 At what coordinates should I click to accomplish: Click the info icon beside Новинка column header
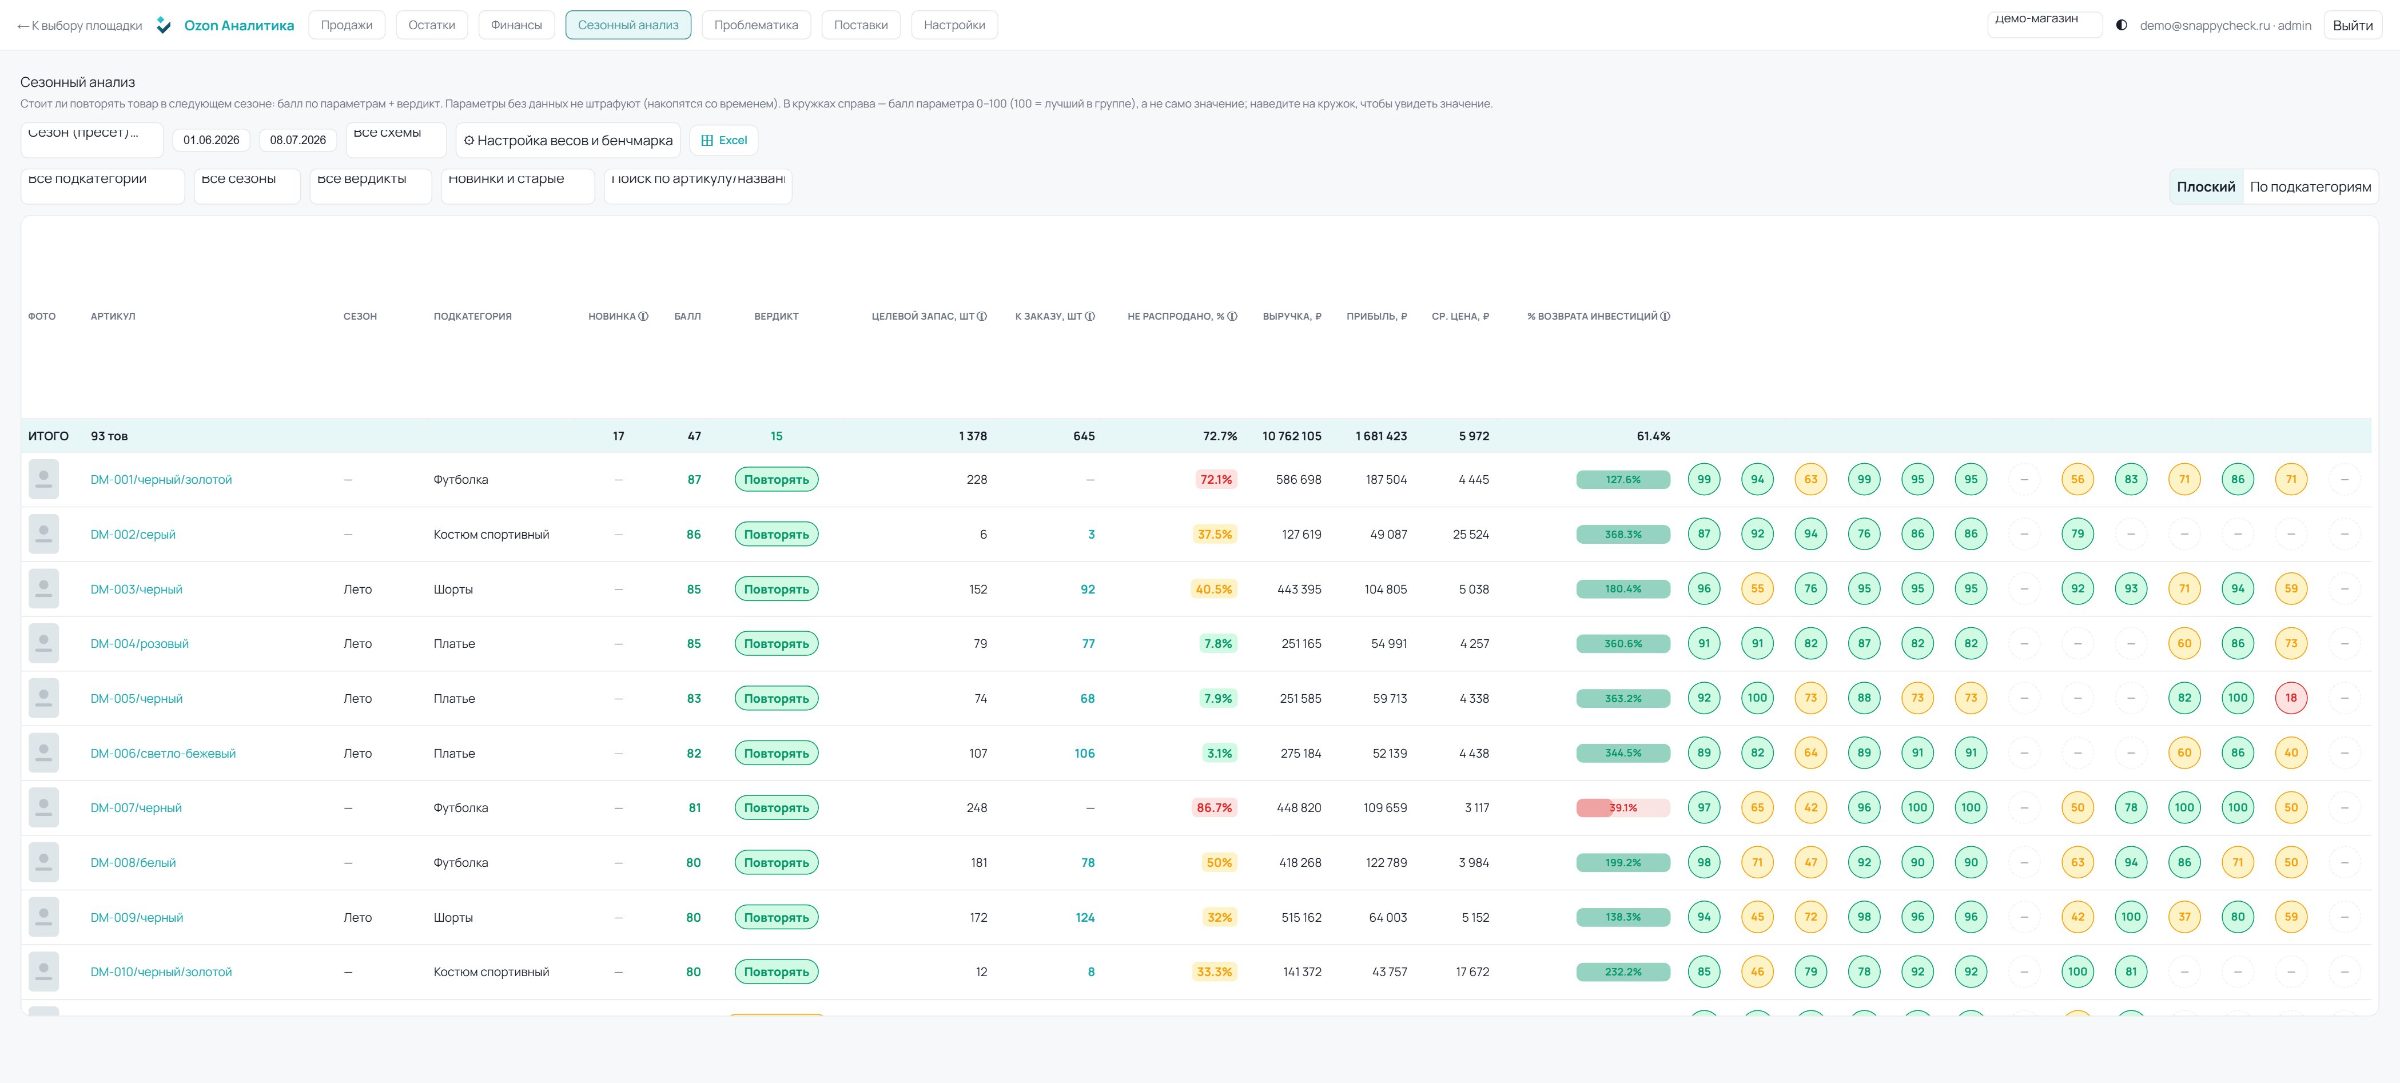tap(643, 316)
